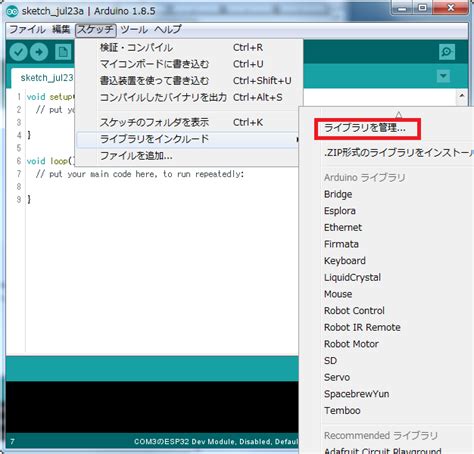Viewport: 474px width, 454px height.
Task: Open the tab dropdown arrow button
Action: tap(443, 76)
